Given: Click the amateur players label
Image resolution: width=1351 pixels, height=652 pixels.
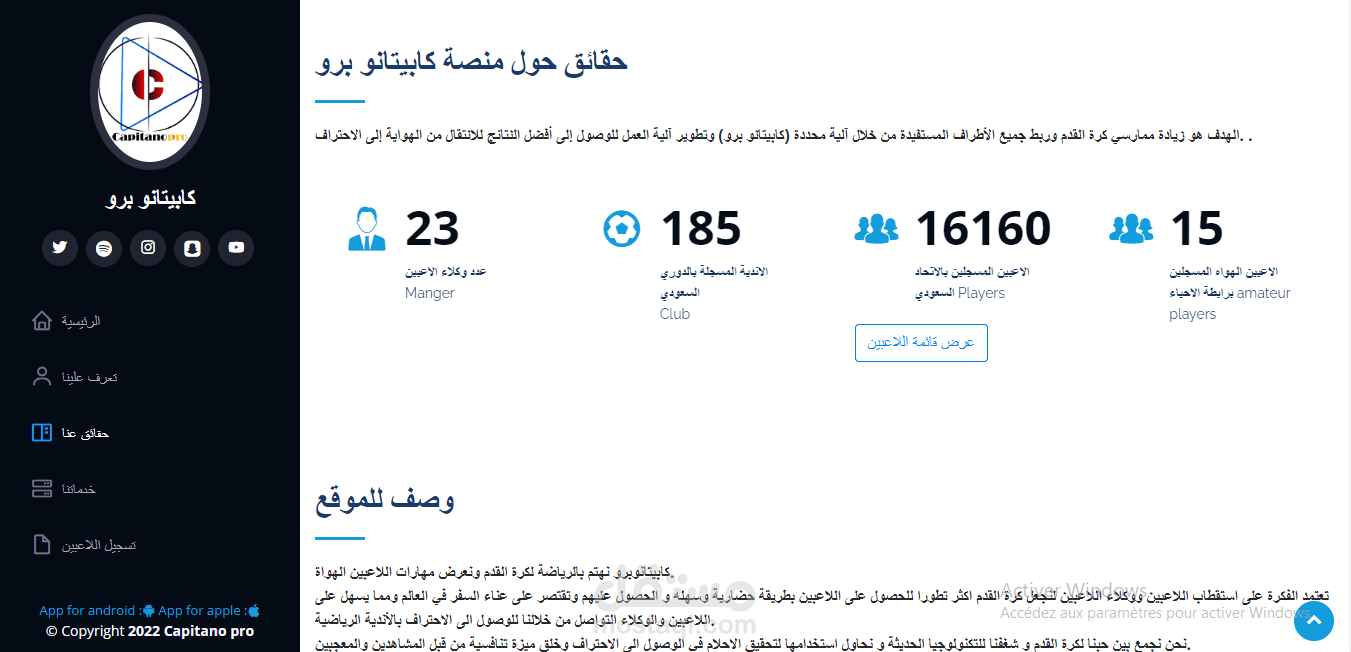Looking at the screenshot, I should click(1230, 303).
